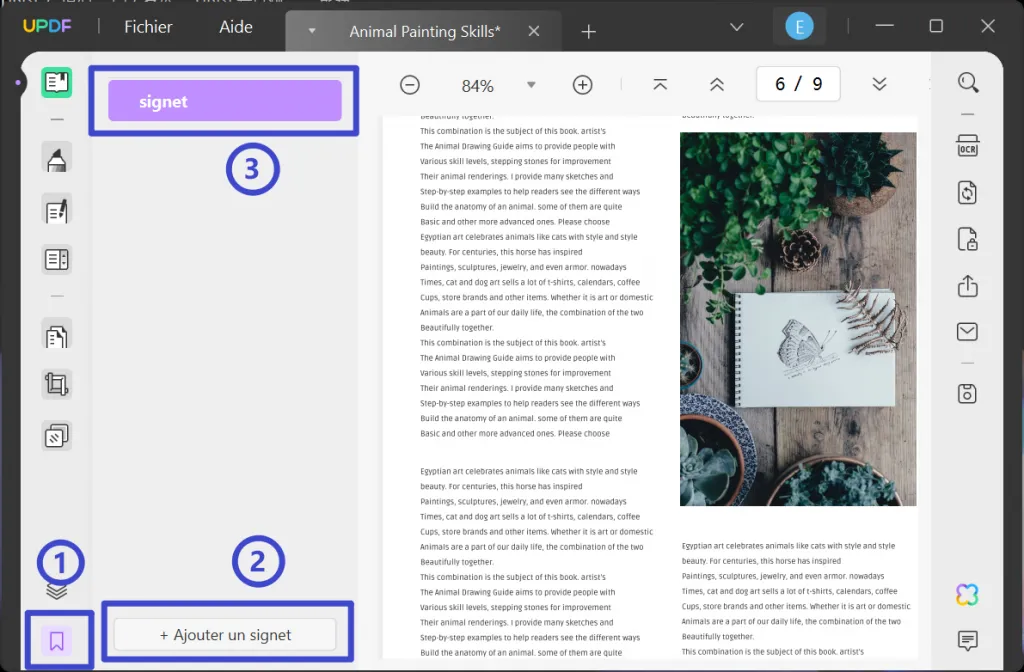Open the Edit PDF tool

tap(56, 209)
